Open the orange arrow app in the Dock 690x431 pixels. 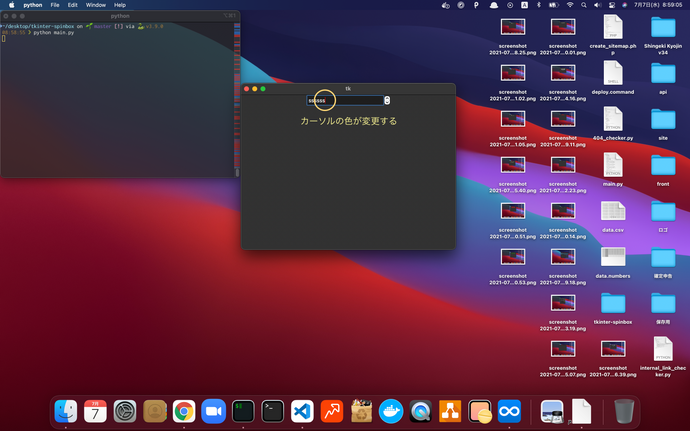[332, 411]
